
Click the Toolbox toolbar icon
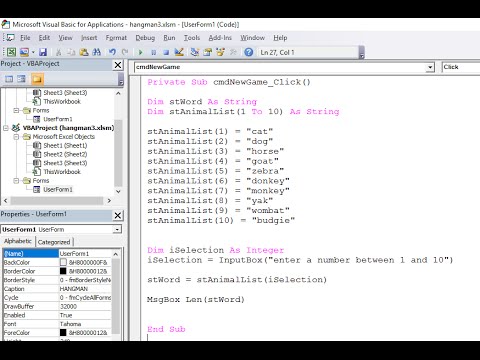[x=233, y=52]
